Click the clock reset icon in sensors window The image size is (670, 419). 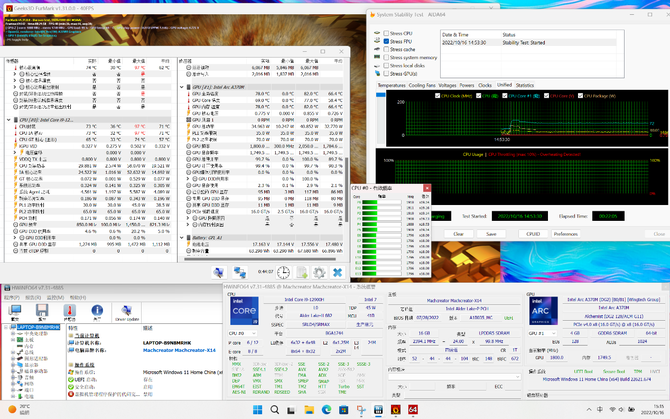tap(283, 272)
